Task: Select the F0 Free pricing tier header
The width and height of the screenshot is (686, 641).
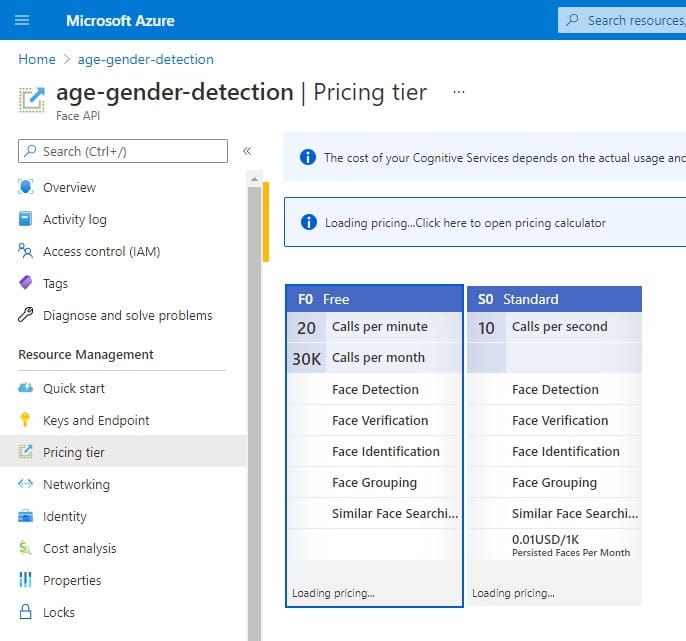Action: point(374,299)
